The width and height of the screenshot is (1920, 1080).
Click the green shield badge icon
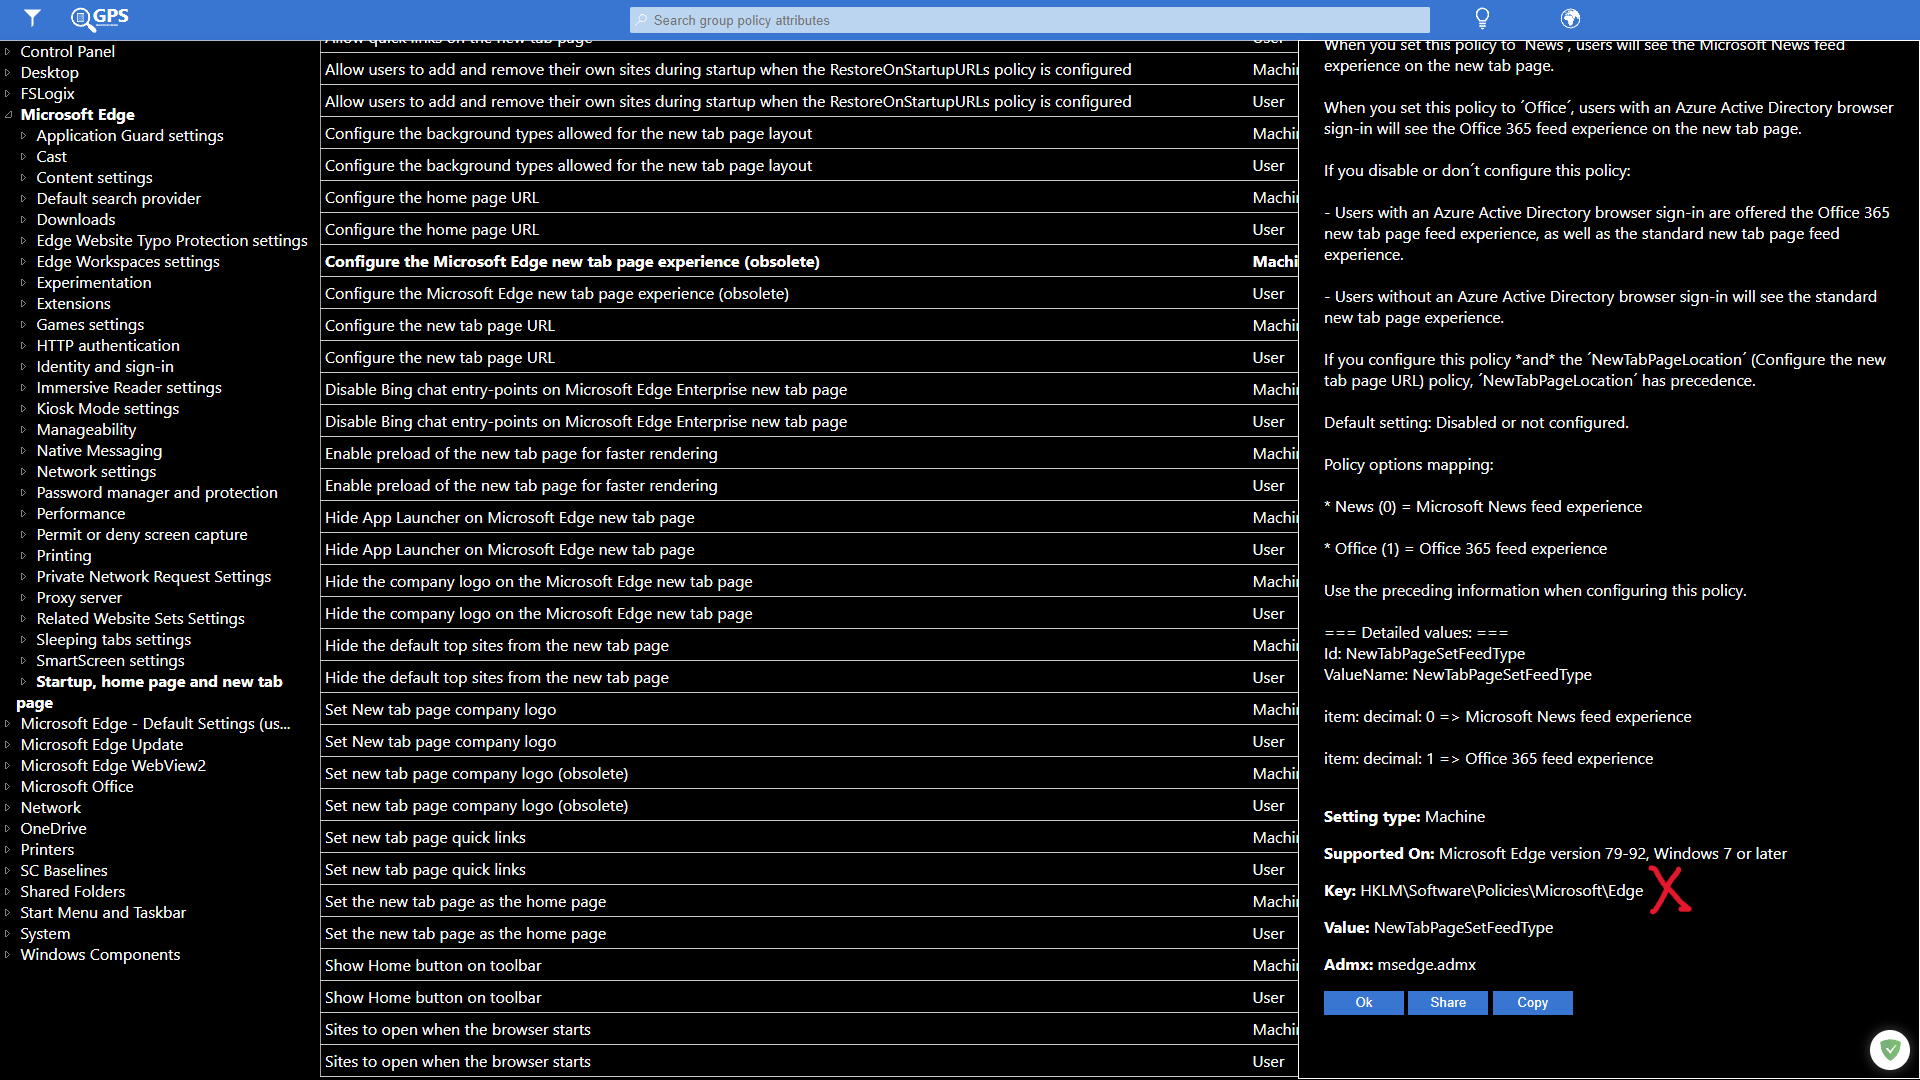click(1889, 1050)
